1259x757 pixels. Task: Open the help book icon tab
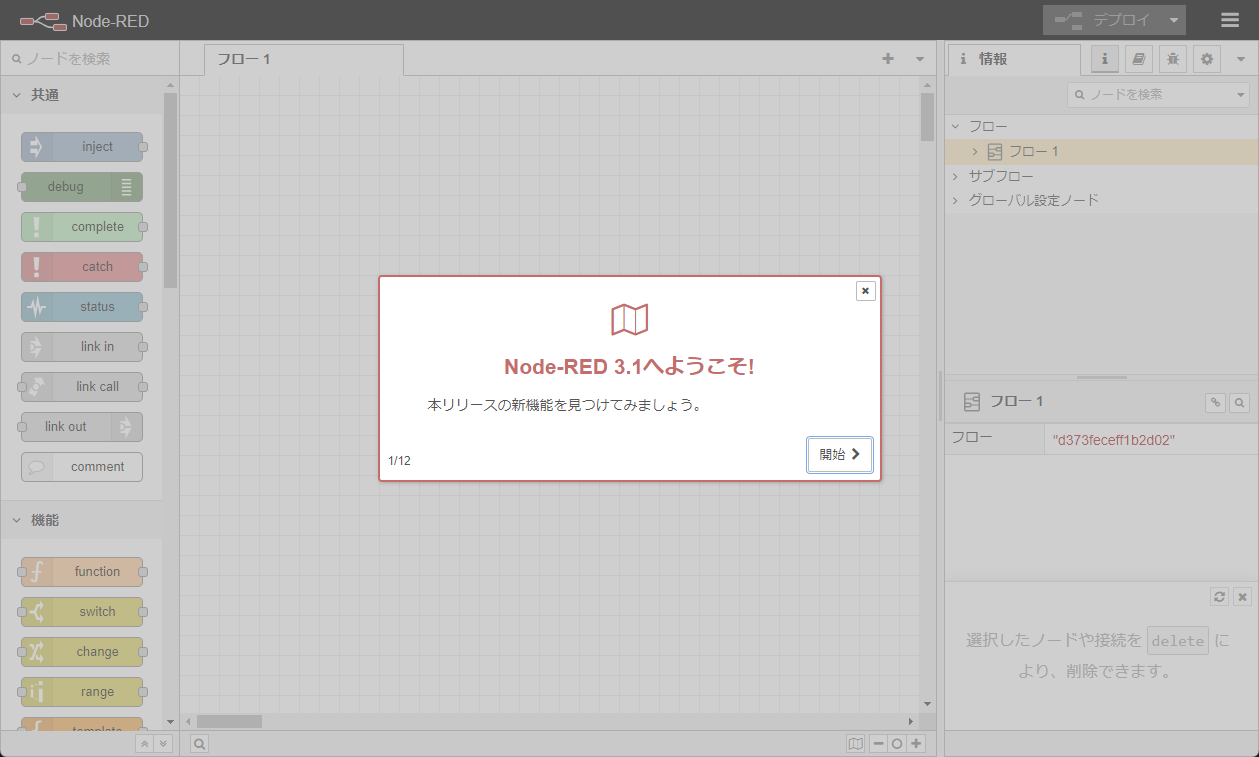click(x=1139, y=59)
